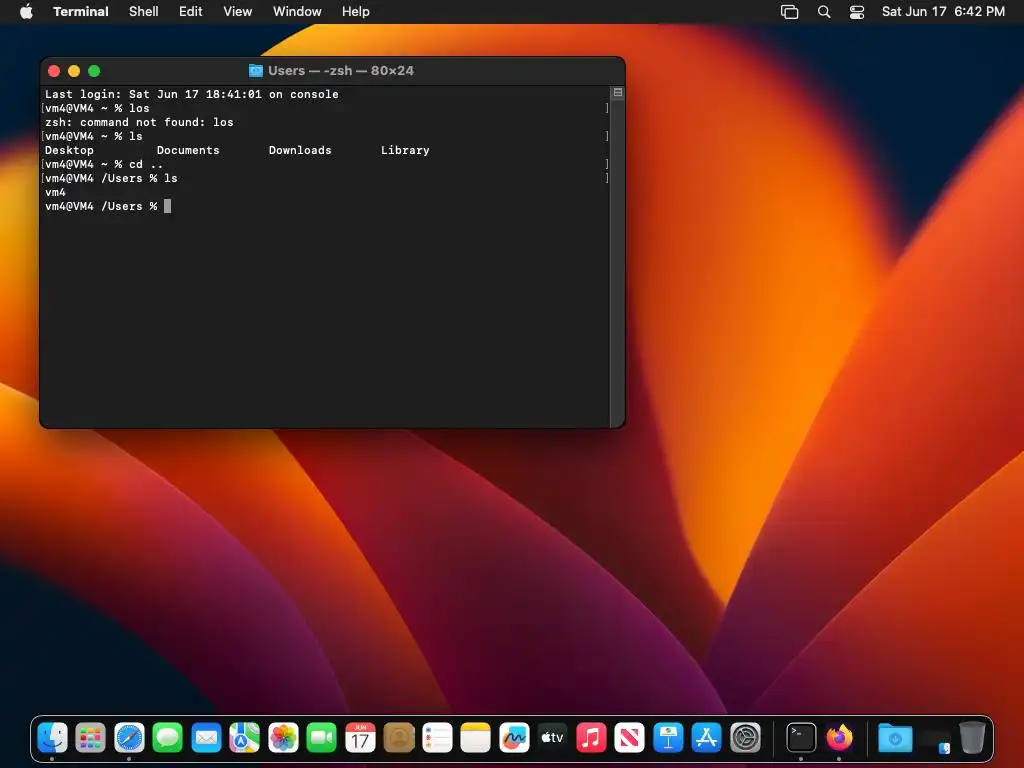
Task: Launch Keynote from the Dock
Action: coord(668,738)
